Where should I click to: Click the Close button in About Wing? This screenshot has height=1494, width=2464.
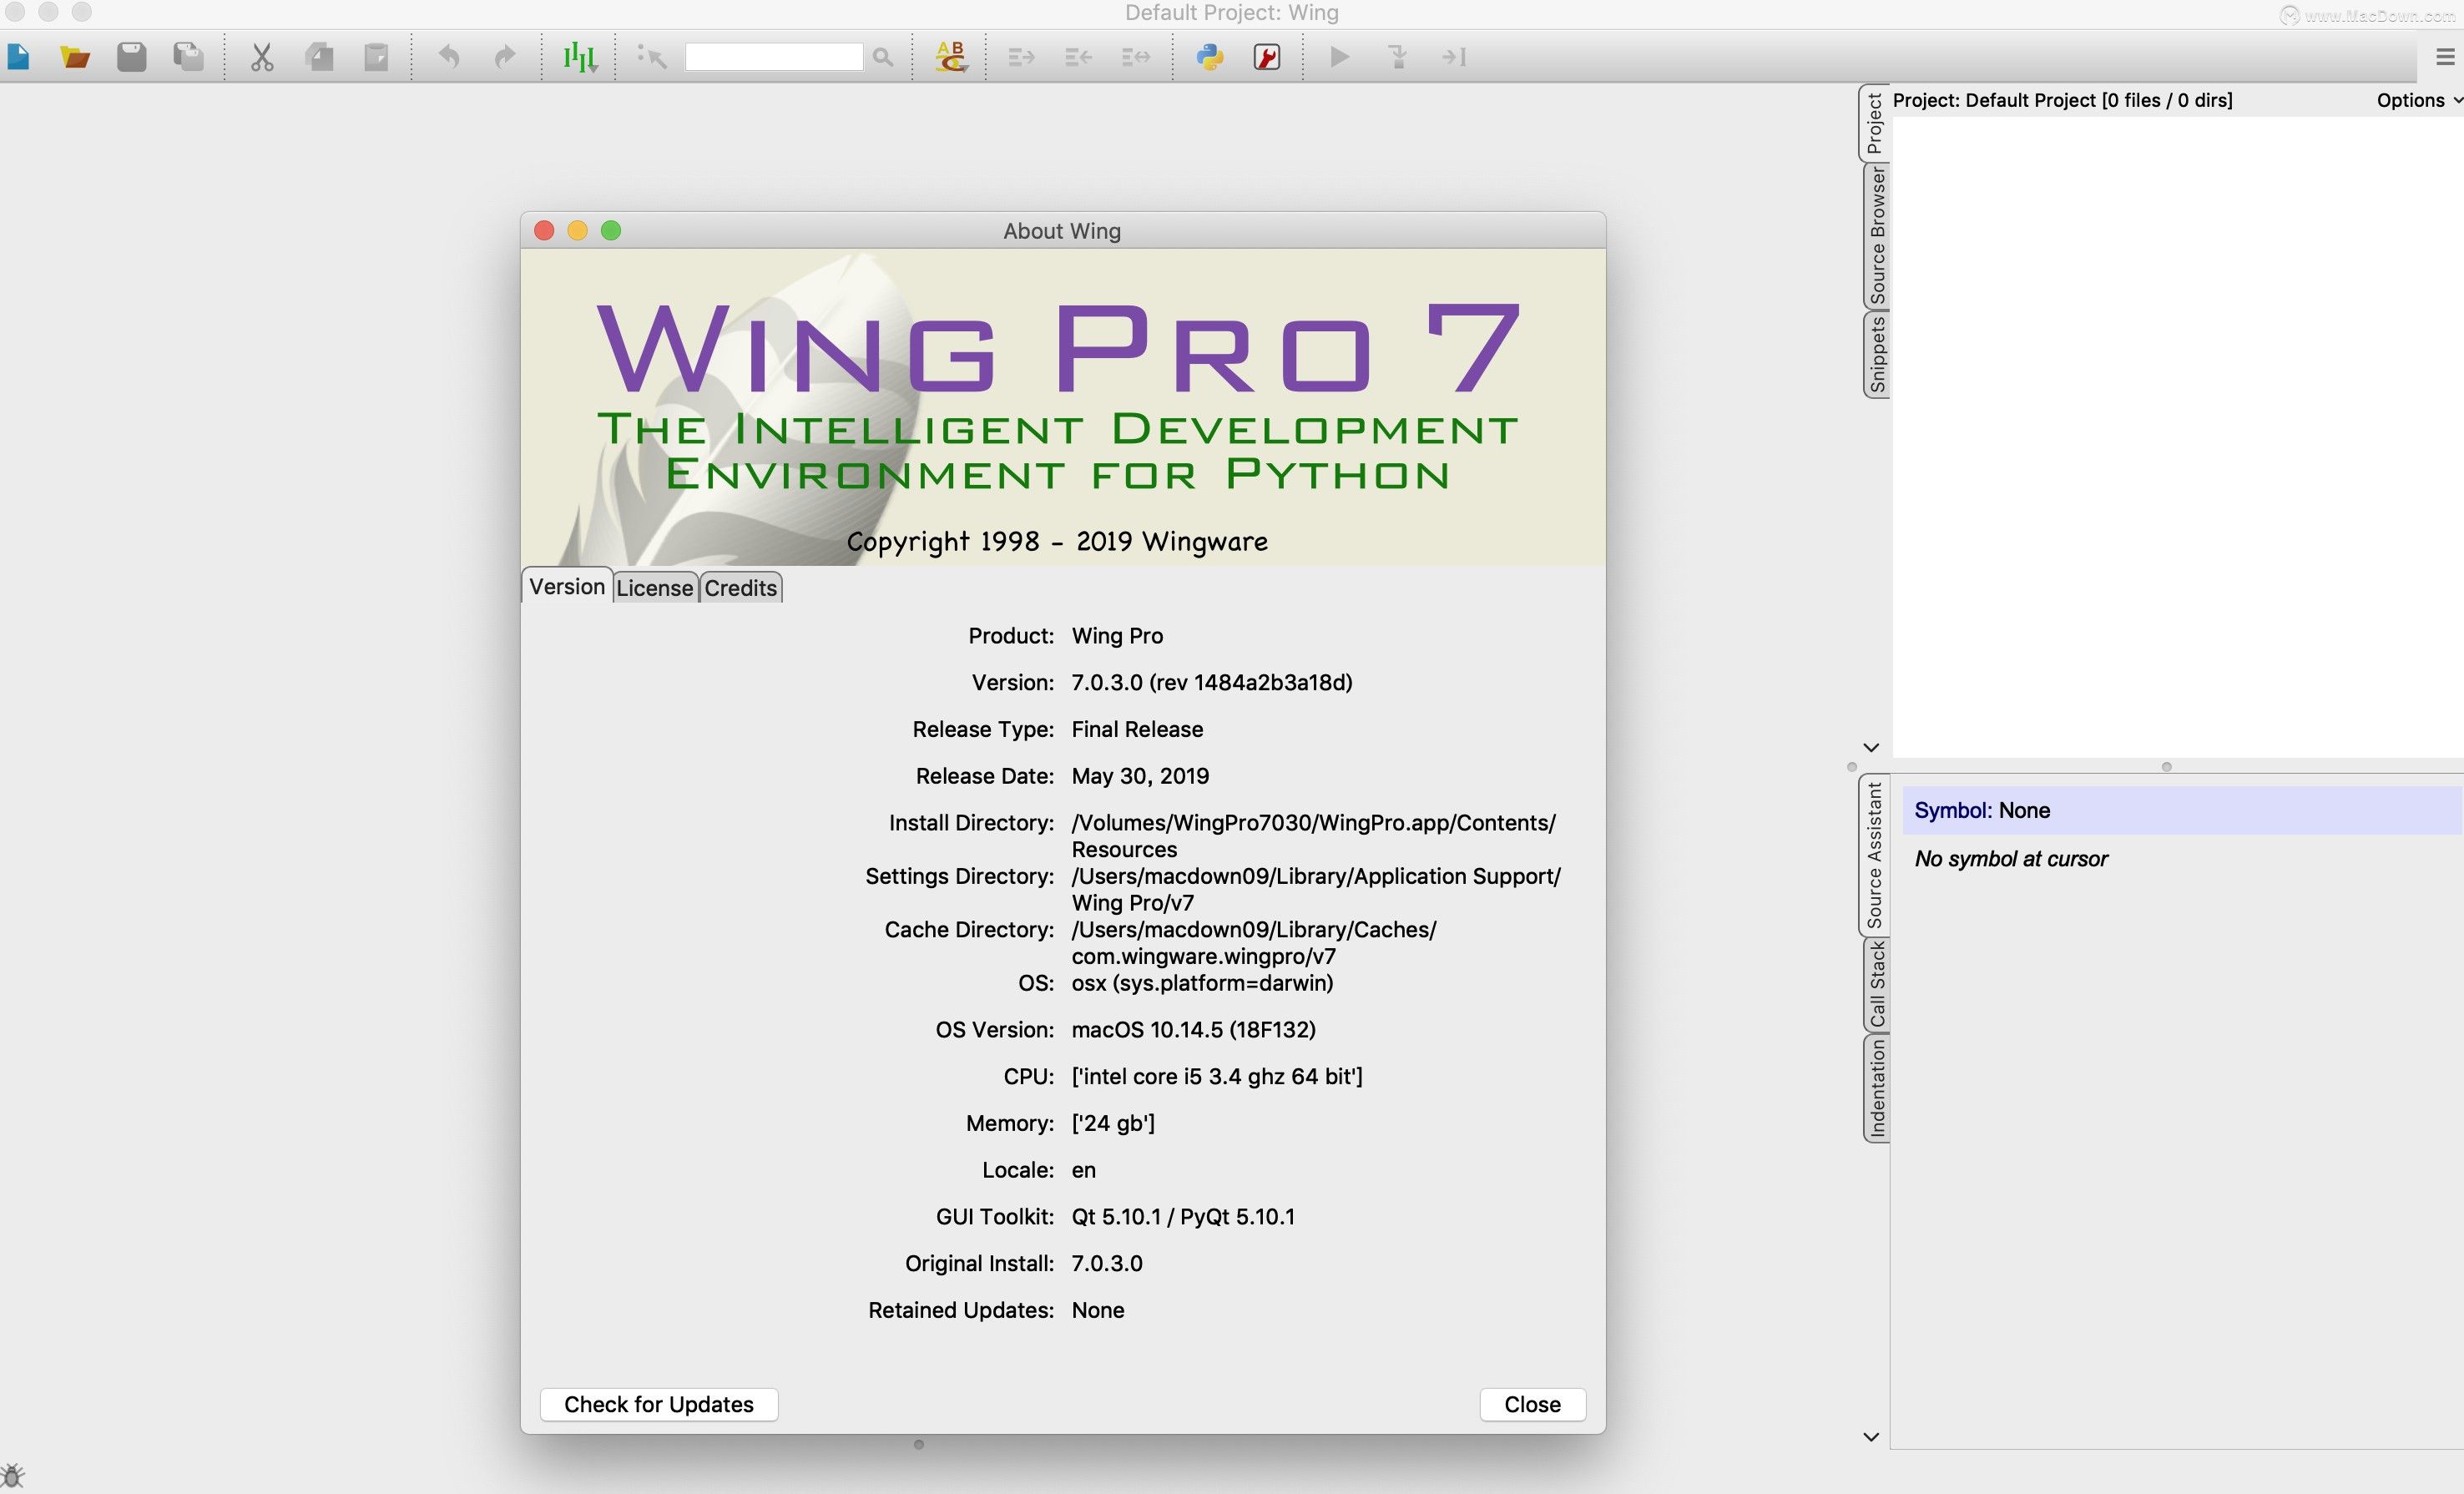(1532, 1404)
